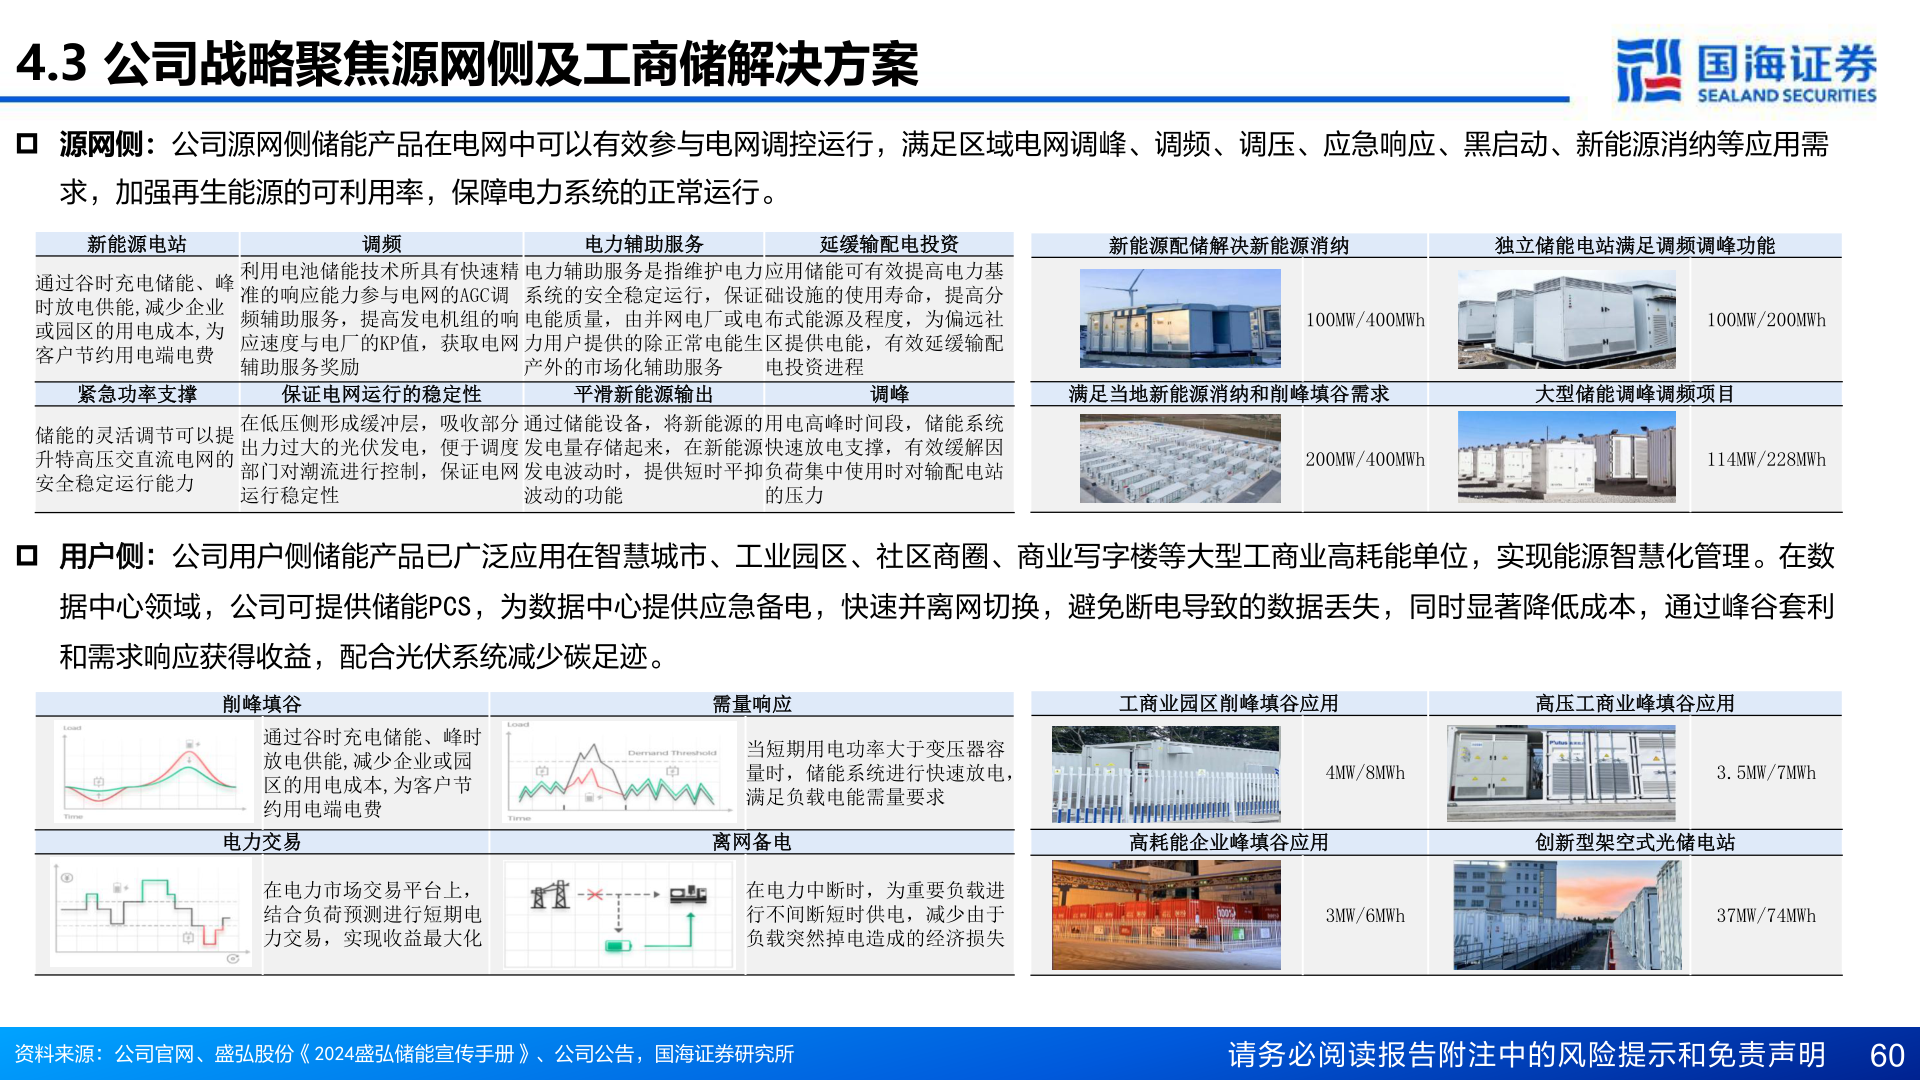Click the 国海证券 company logo
This screenshot has height=1080, width=1920.
coord(1790,62)
